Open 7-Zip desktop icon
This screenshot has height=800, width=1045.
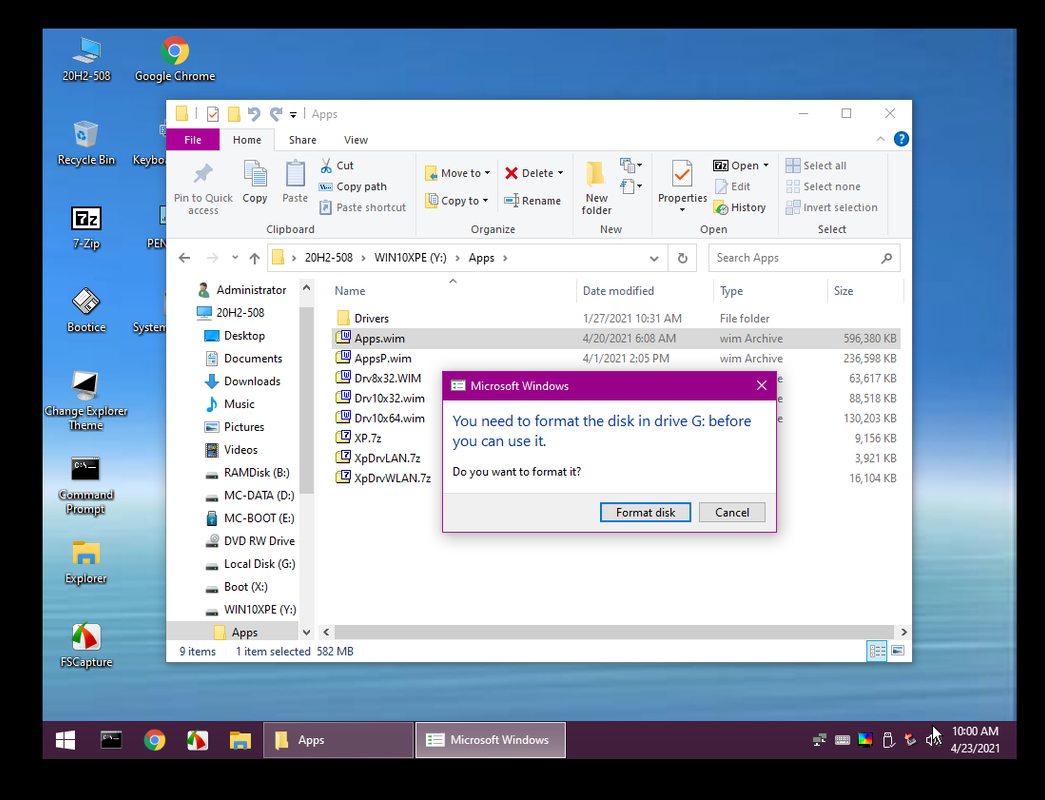pyautogui.click(x=86, y=227)
